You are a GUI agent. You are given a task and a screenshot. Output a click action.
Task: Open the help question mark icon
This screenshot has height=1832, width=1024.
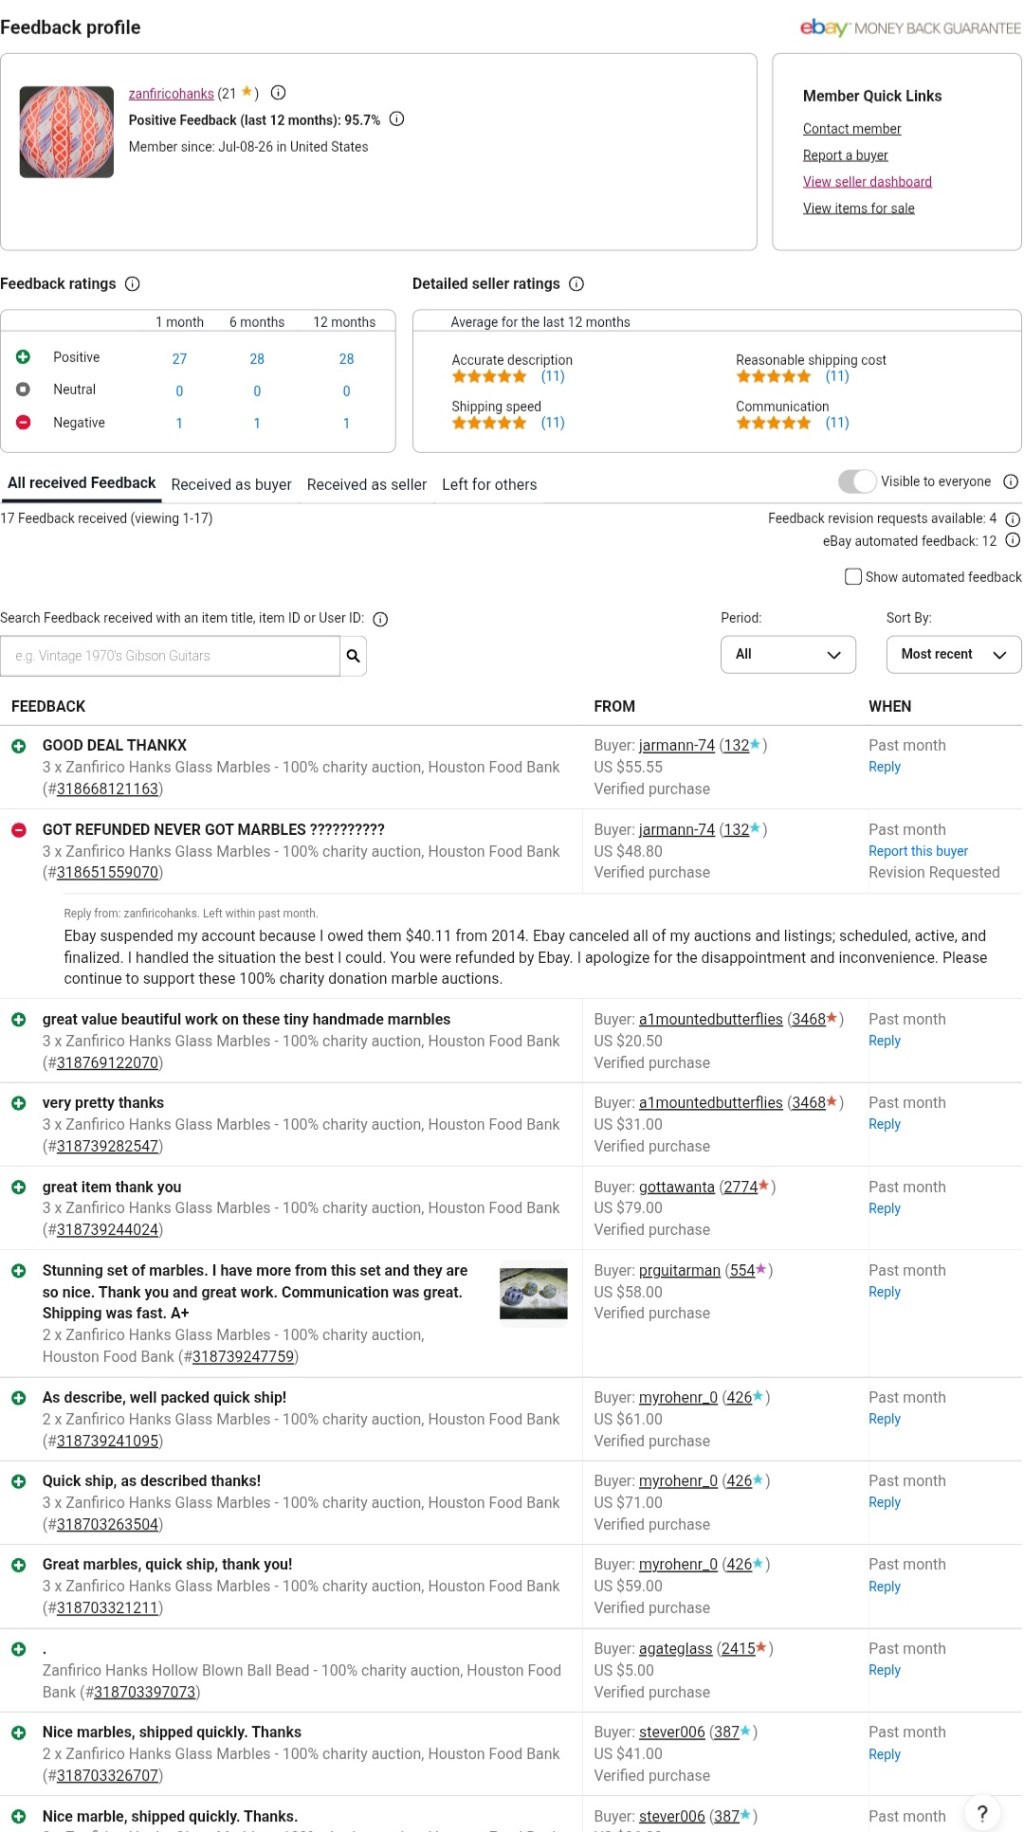pyautogui.click(x=982, y=1813)
